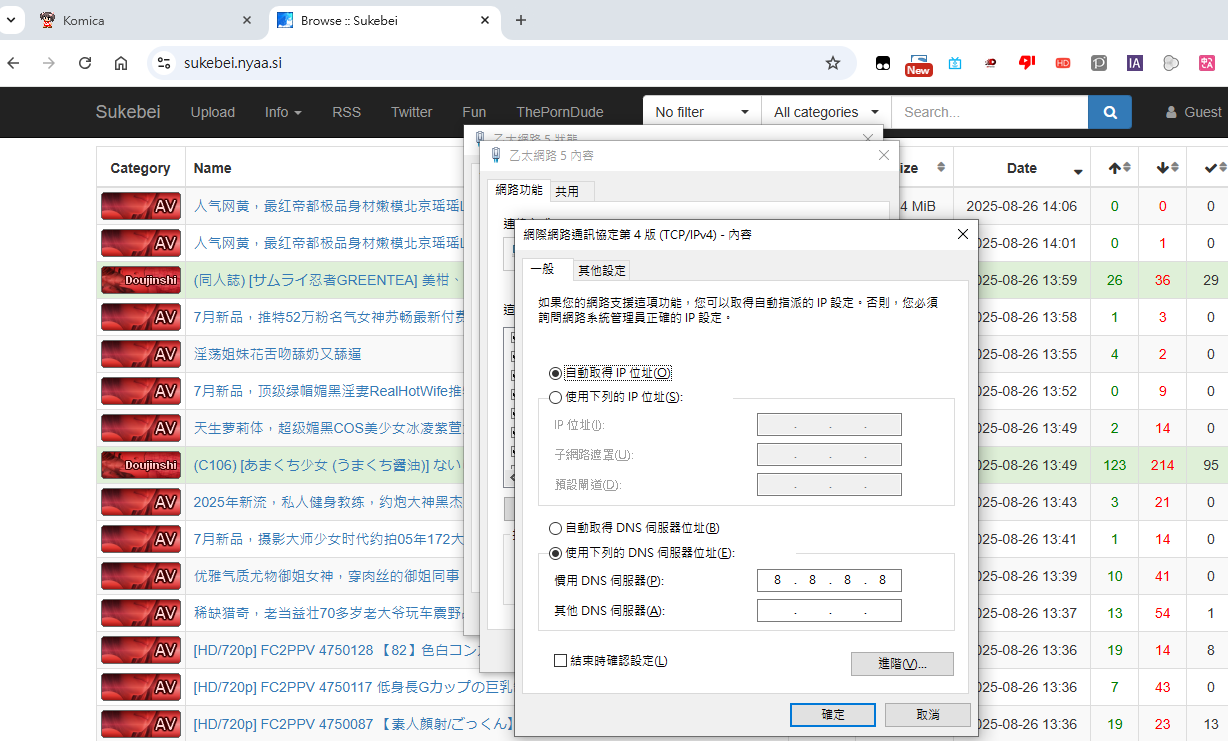
Task: Go to the browser home page icon
Action: pos(121,63)
